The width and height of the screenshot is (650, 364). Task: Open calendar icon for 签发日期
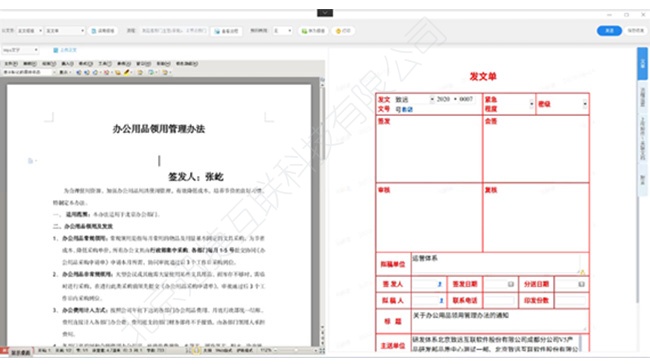(511, 284)
